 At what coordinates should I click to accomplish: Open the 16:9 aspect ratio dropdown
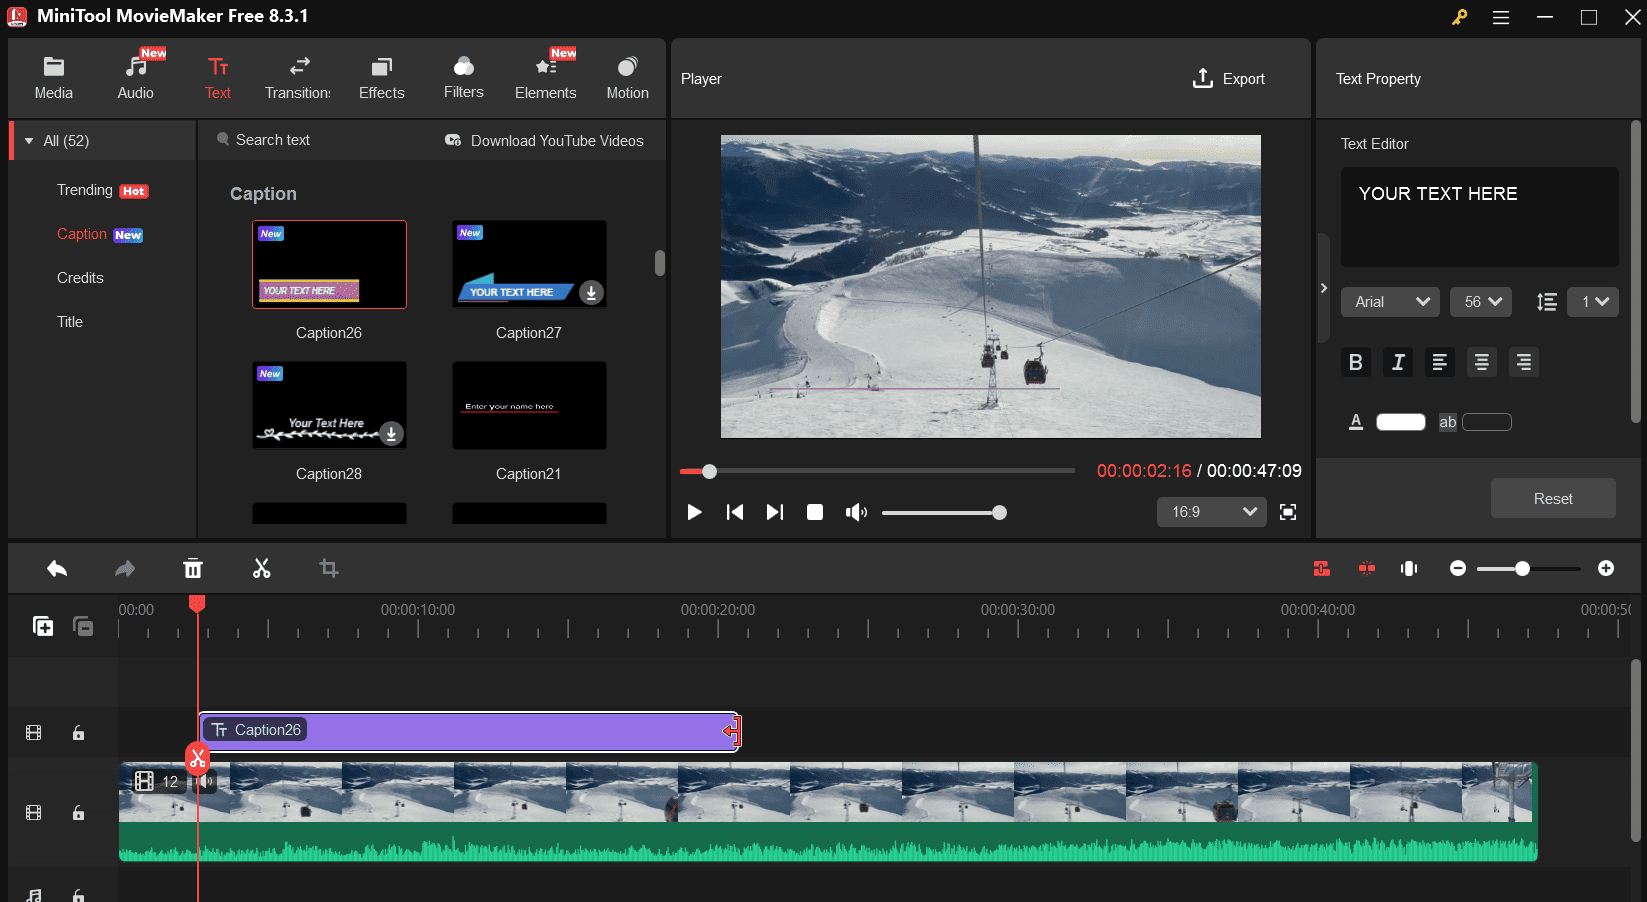pyautogui.click(x=1211, y=511)
